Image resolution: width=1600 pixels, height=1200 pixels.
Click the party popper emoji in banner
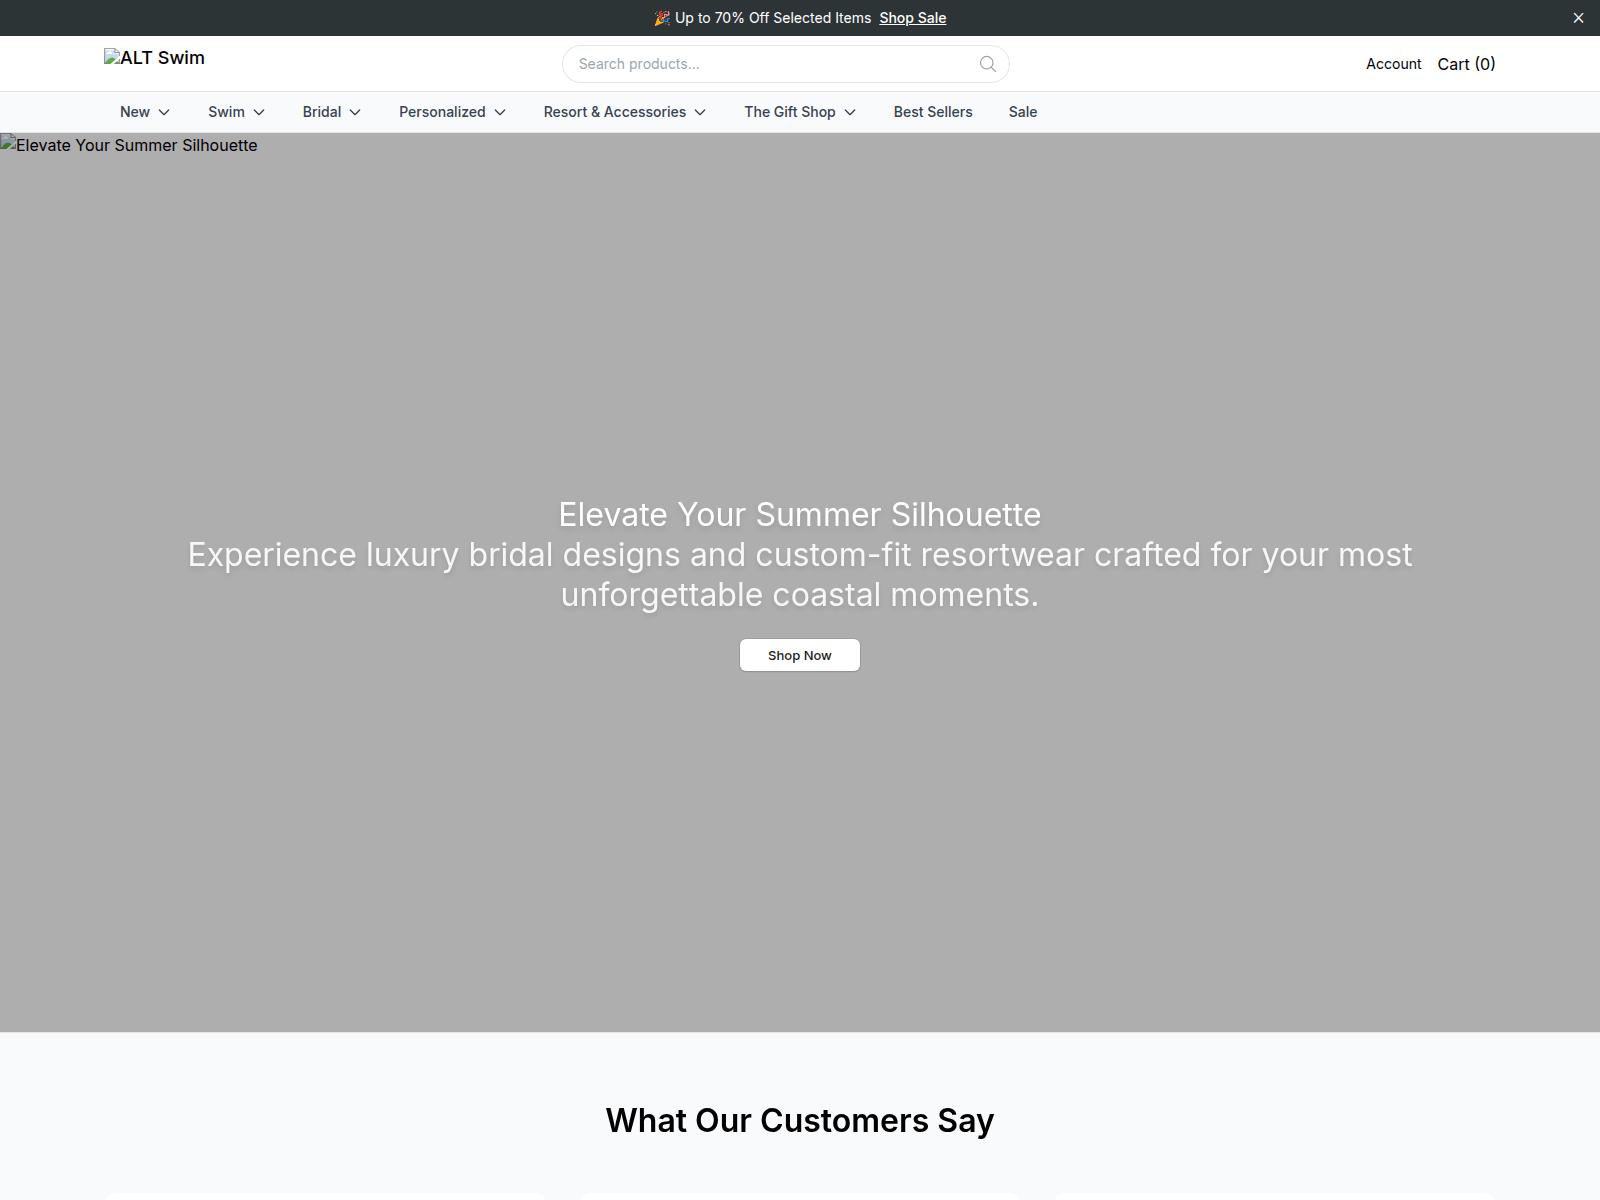(x=662, y=18)
